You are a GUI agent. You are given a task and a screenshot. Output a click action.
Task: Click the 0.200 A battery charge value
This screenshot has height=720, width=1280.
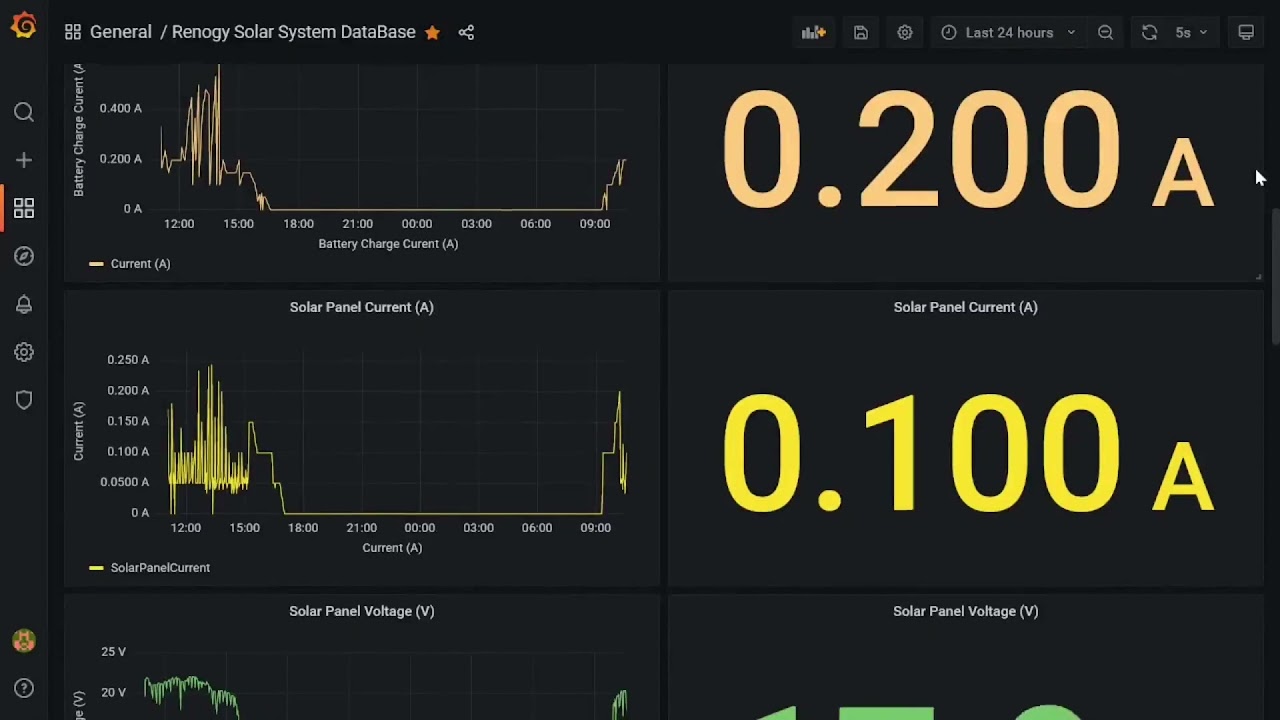point(967,150)
